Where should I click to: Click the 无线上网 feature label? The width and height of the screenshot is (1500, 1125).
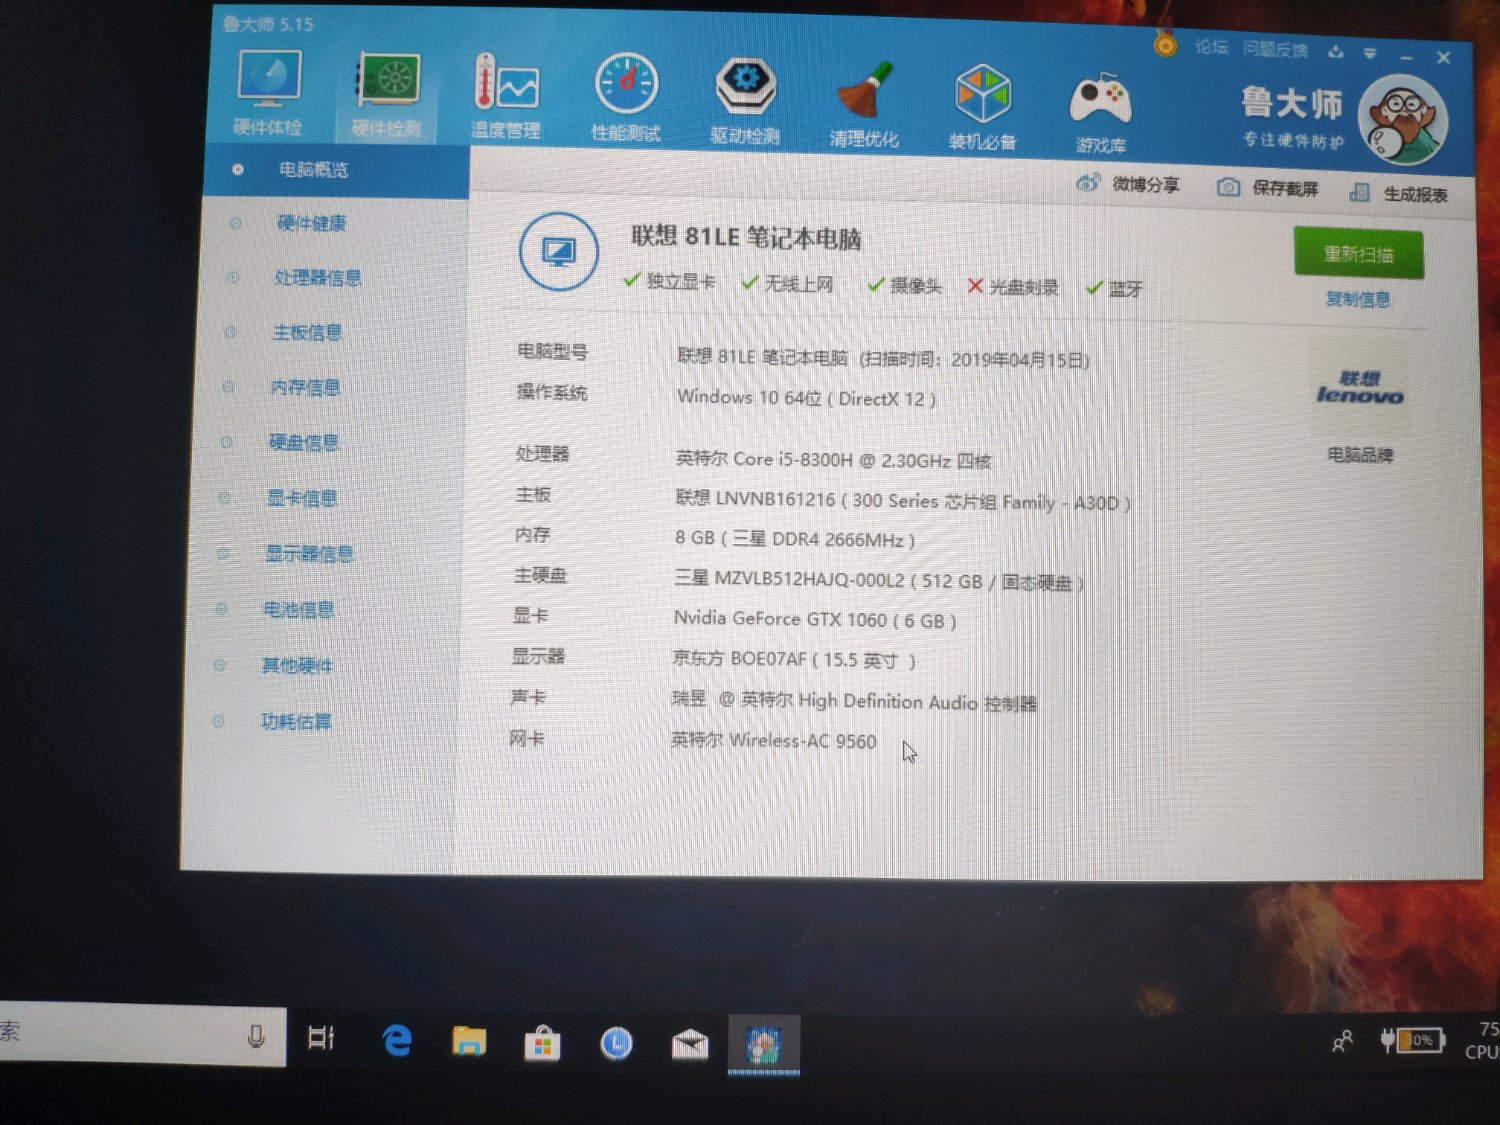click(x=798, y=284)
